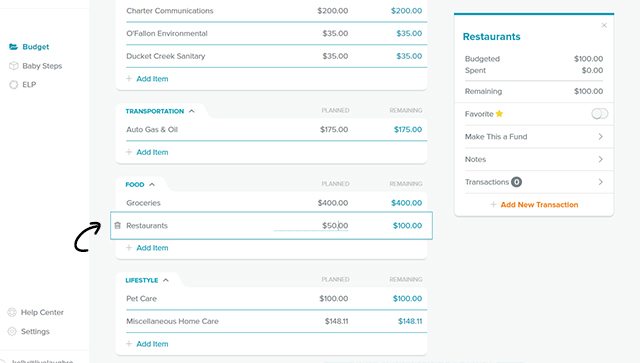Open the ELP circle icon
The image size is (640, 363).
click(13, 85)
